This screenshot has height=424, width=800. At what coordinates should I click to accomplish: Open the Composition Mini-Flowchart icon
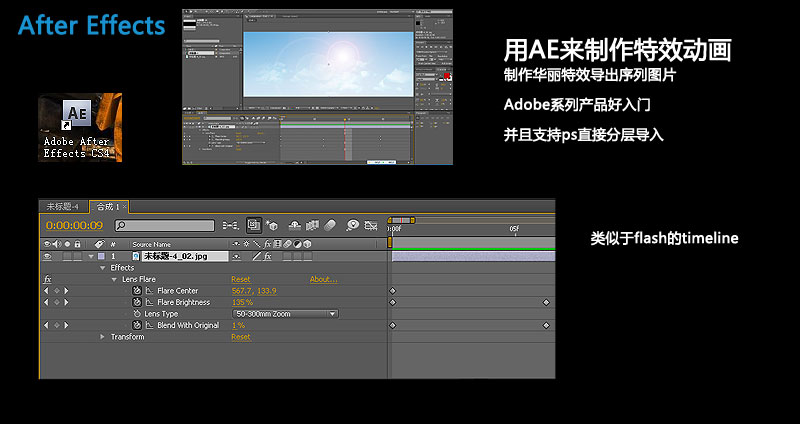pyautogui.click(x=231, y=225)
